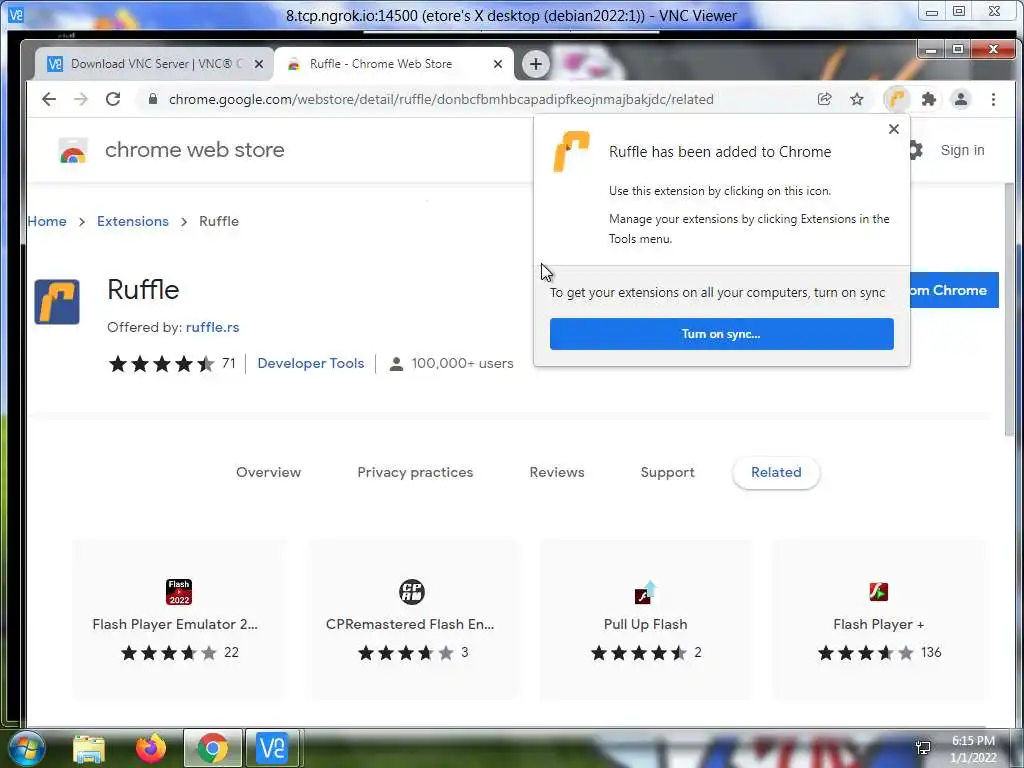Open the ruffle.rs developer link
The image size is (1024, 768).
[x=212, y=327]
